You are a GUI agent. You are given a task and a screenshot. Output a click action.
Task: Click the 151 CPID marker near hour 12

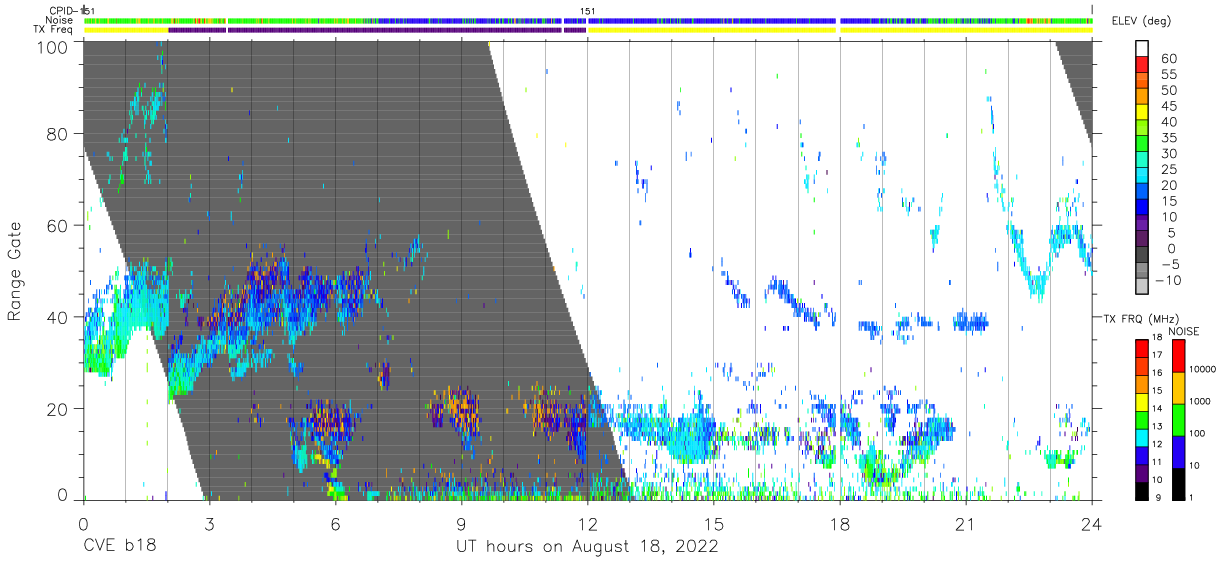pyautogui.click(x=588, y=10)
